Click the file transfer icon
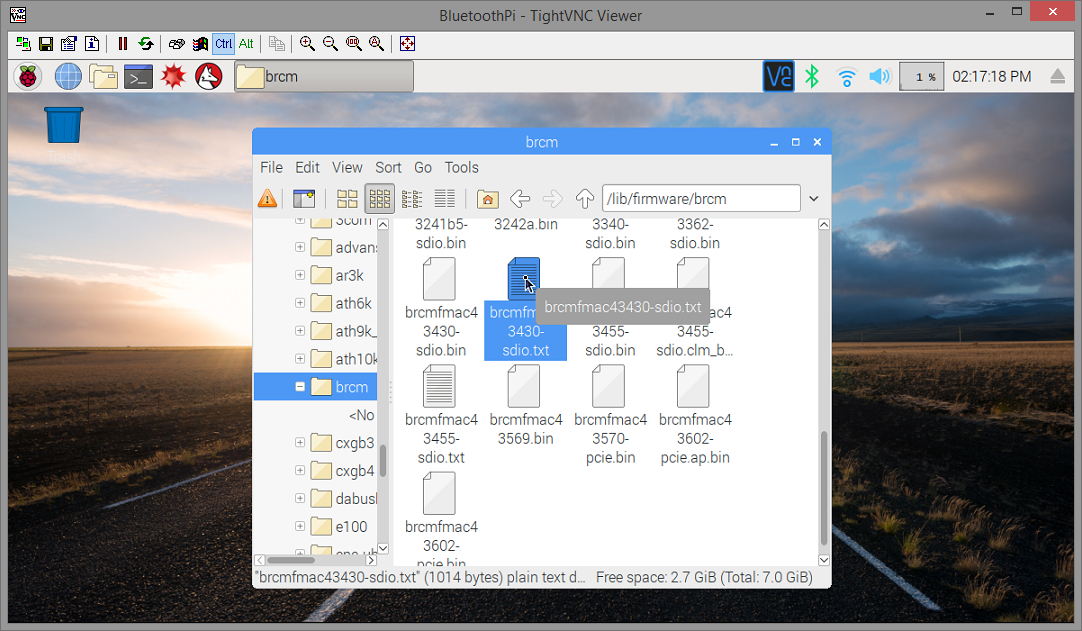Viewport: 1082px width, 631px height. 277,43
